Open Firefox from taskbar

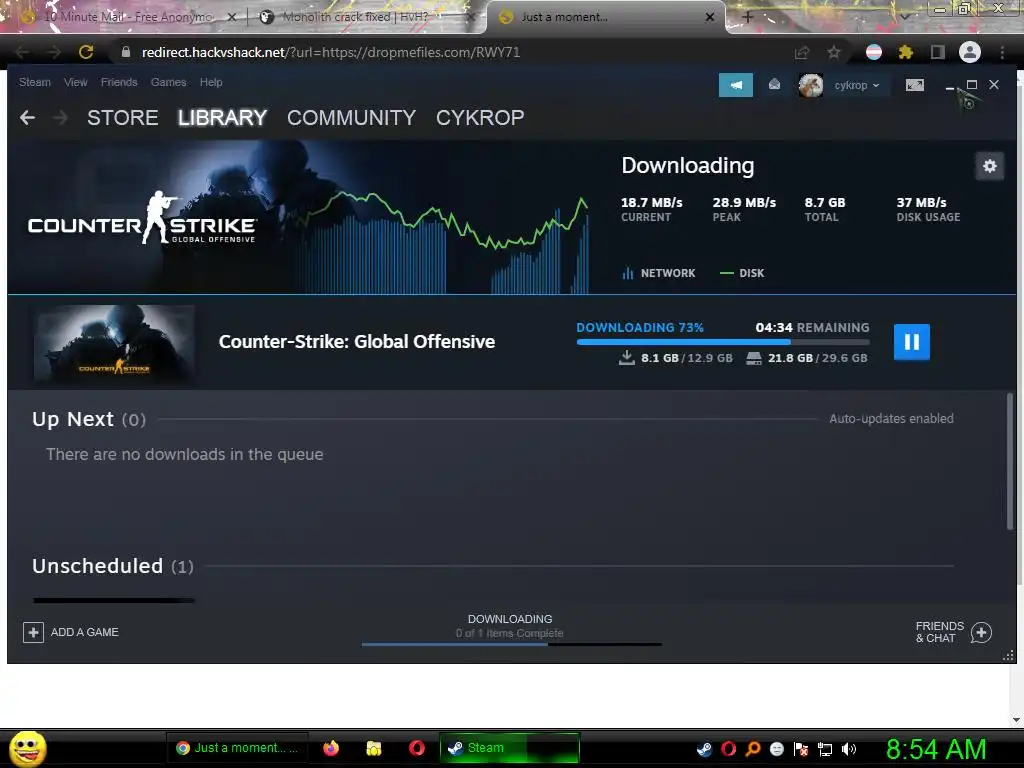coord(331,748)
